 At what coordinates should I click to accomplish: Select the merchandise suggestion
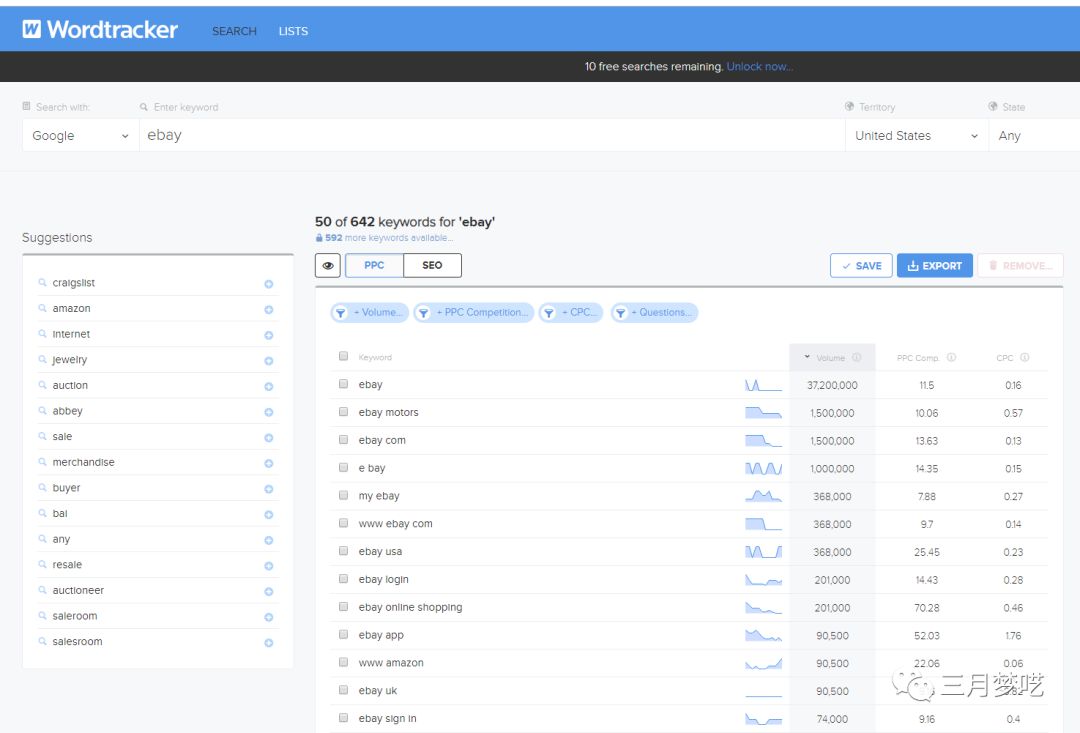point(83,462)
